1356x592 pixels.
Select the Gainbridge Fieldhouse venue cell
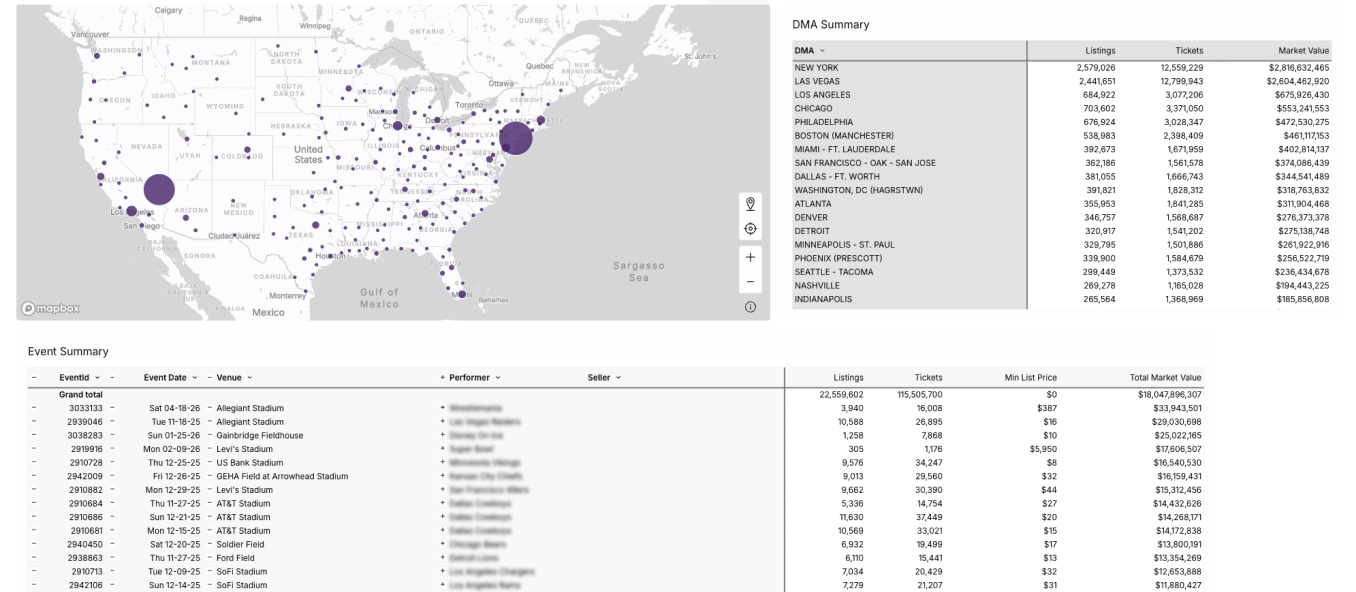click(260, 435)
